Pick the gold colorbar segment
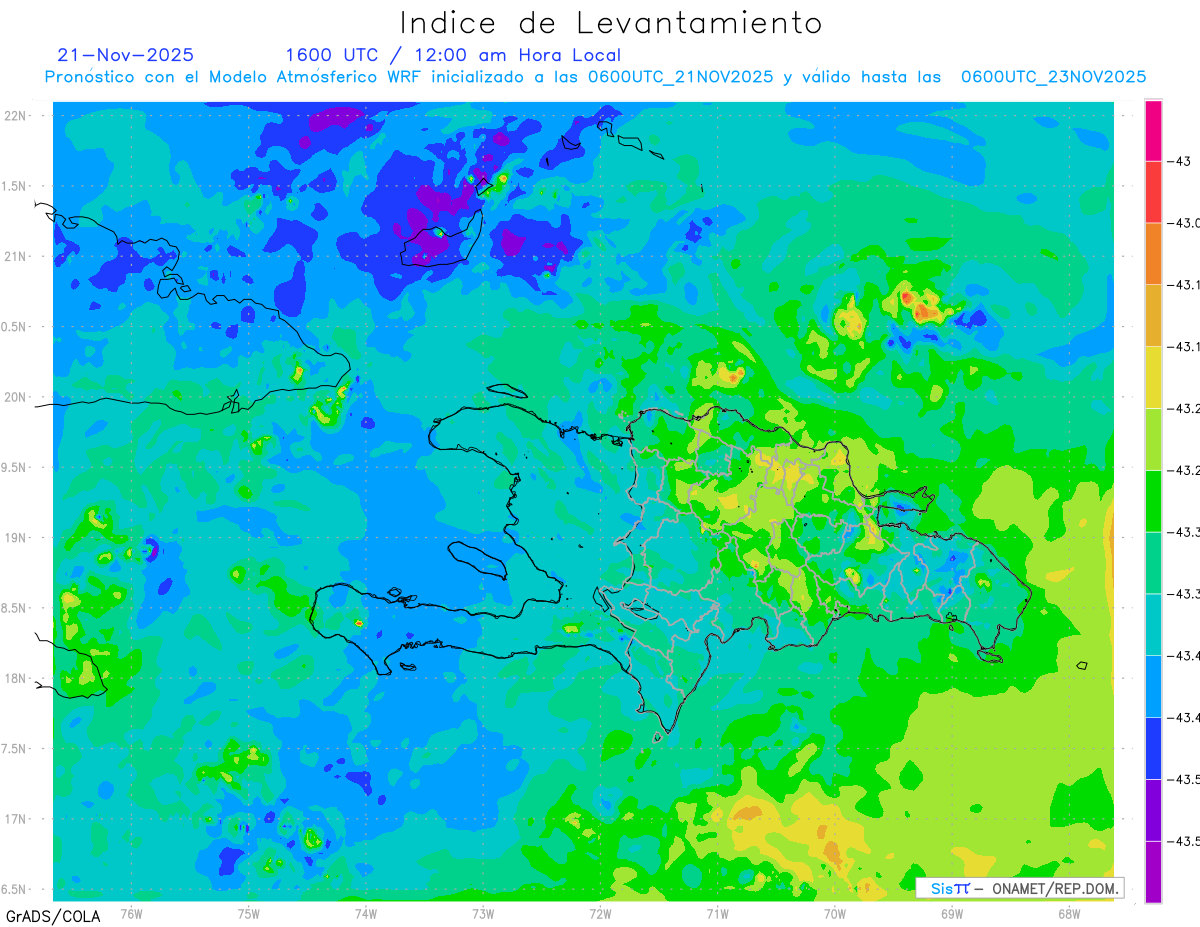 [1153, 316]
